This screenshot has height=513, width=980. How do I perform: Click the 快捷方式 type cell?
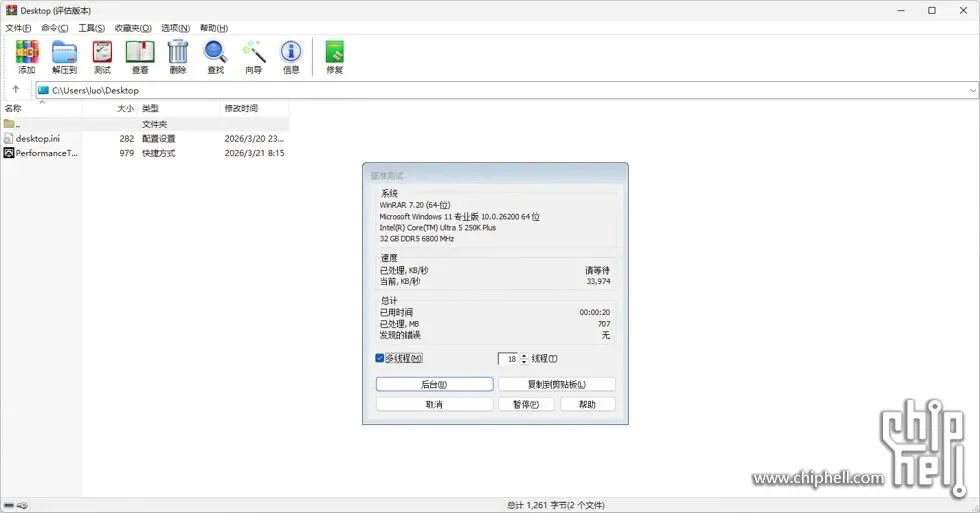point(159,153)
